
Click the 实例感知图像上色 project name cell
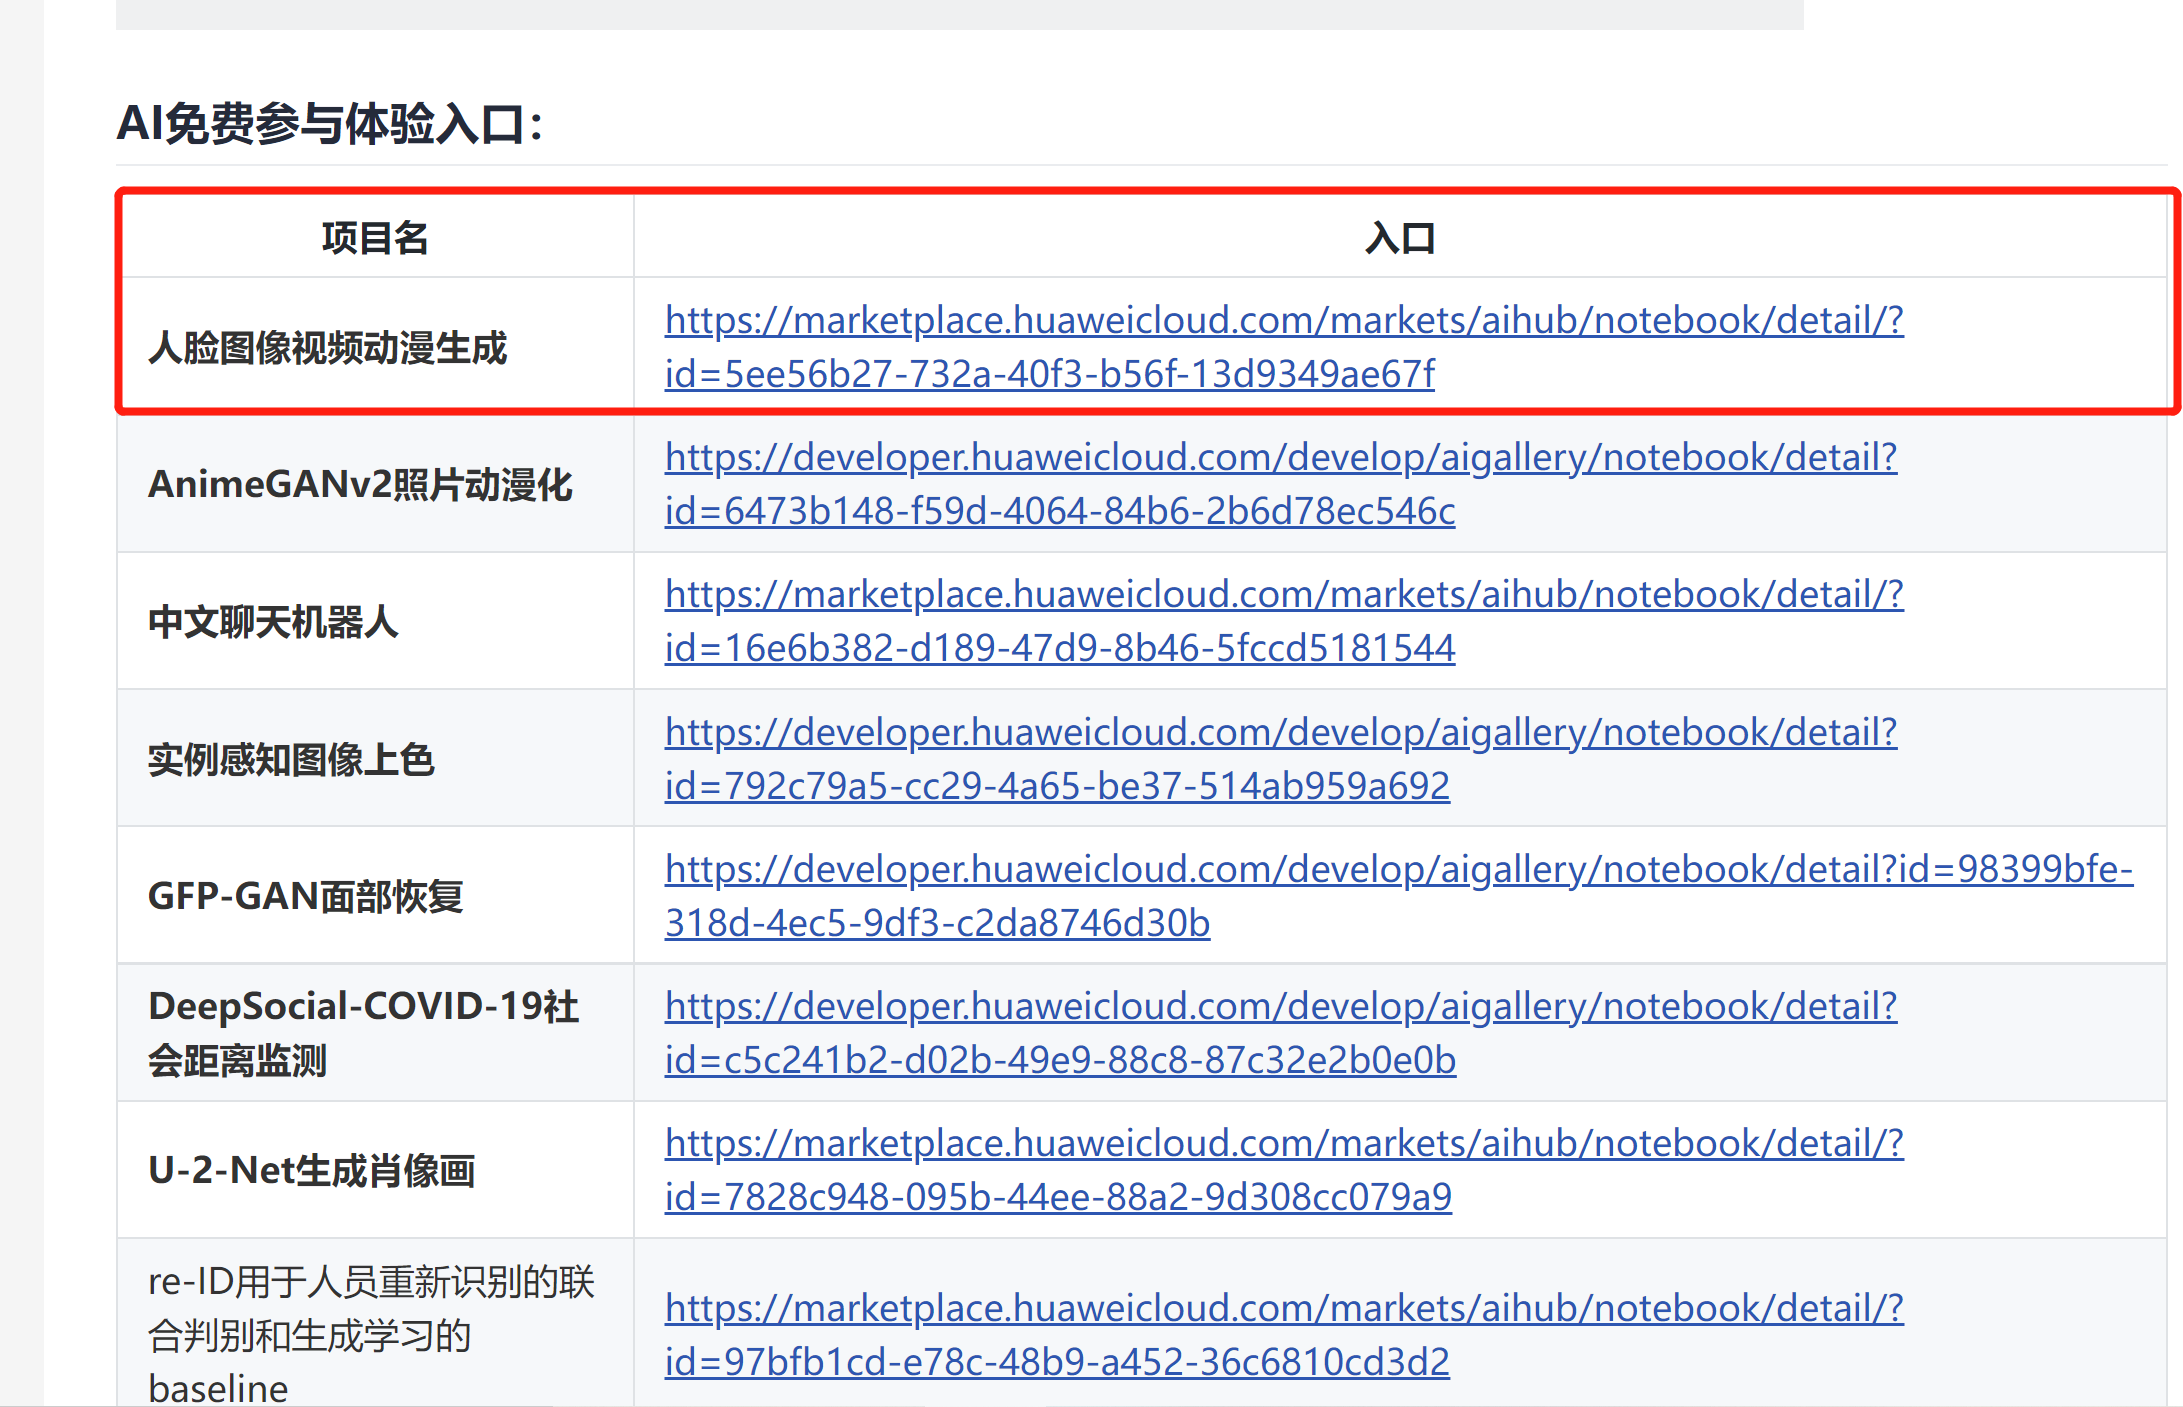point(291,760)
